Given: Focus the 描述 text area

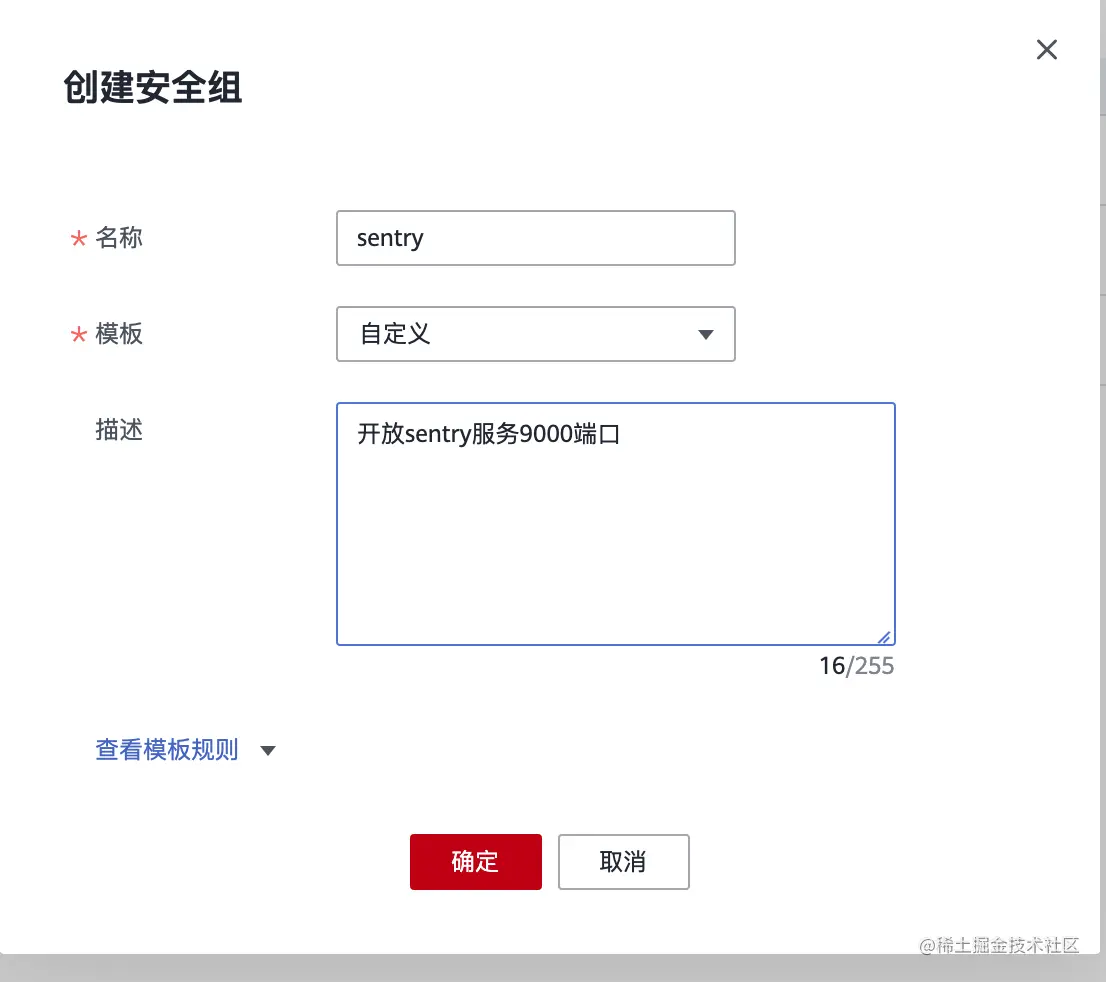Looking at the screenshot, I should [616, 523].
